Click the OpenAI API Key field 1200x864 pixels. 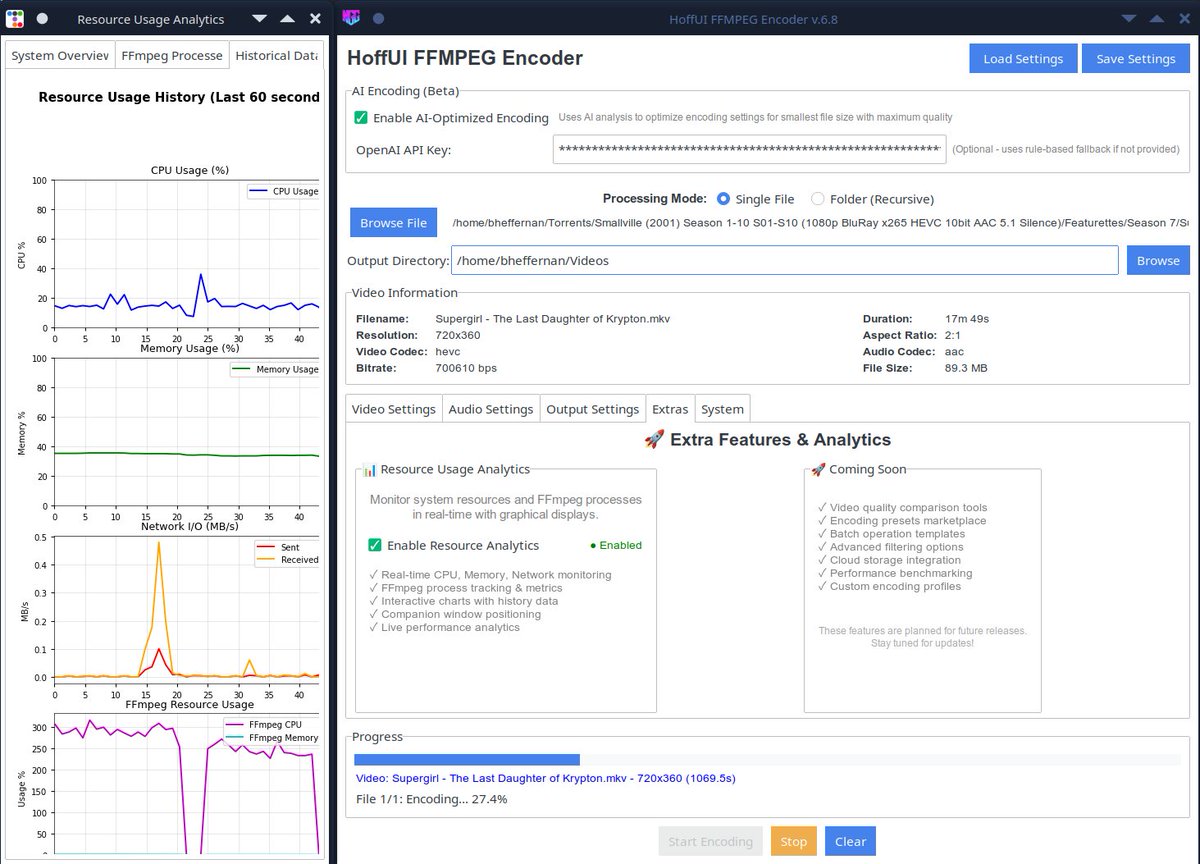[x=749, y=150]
